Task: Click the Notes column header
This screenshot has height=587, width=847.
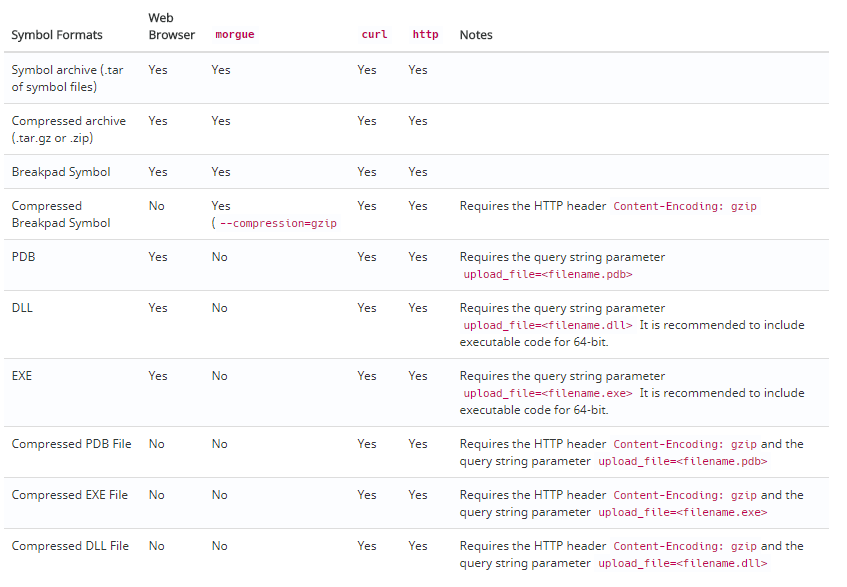Action: tap(476, 35)
